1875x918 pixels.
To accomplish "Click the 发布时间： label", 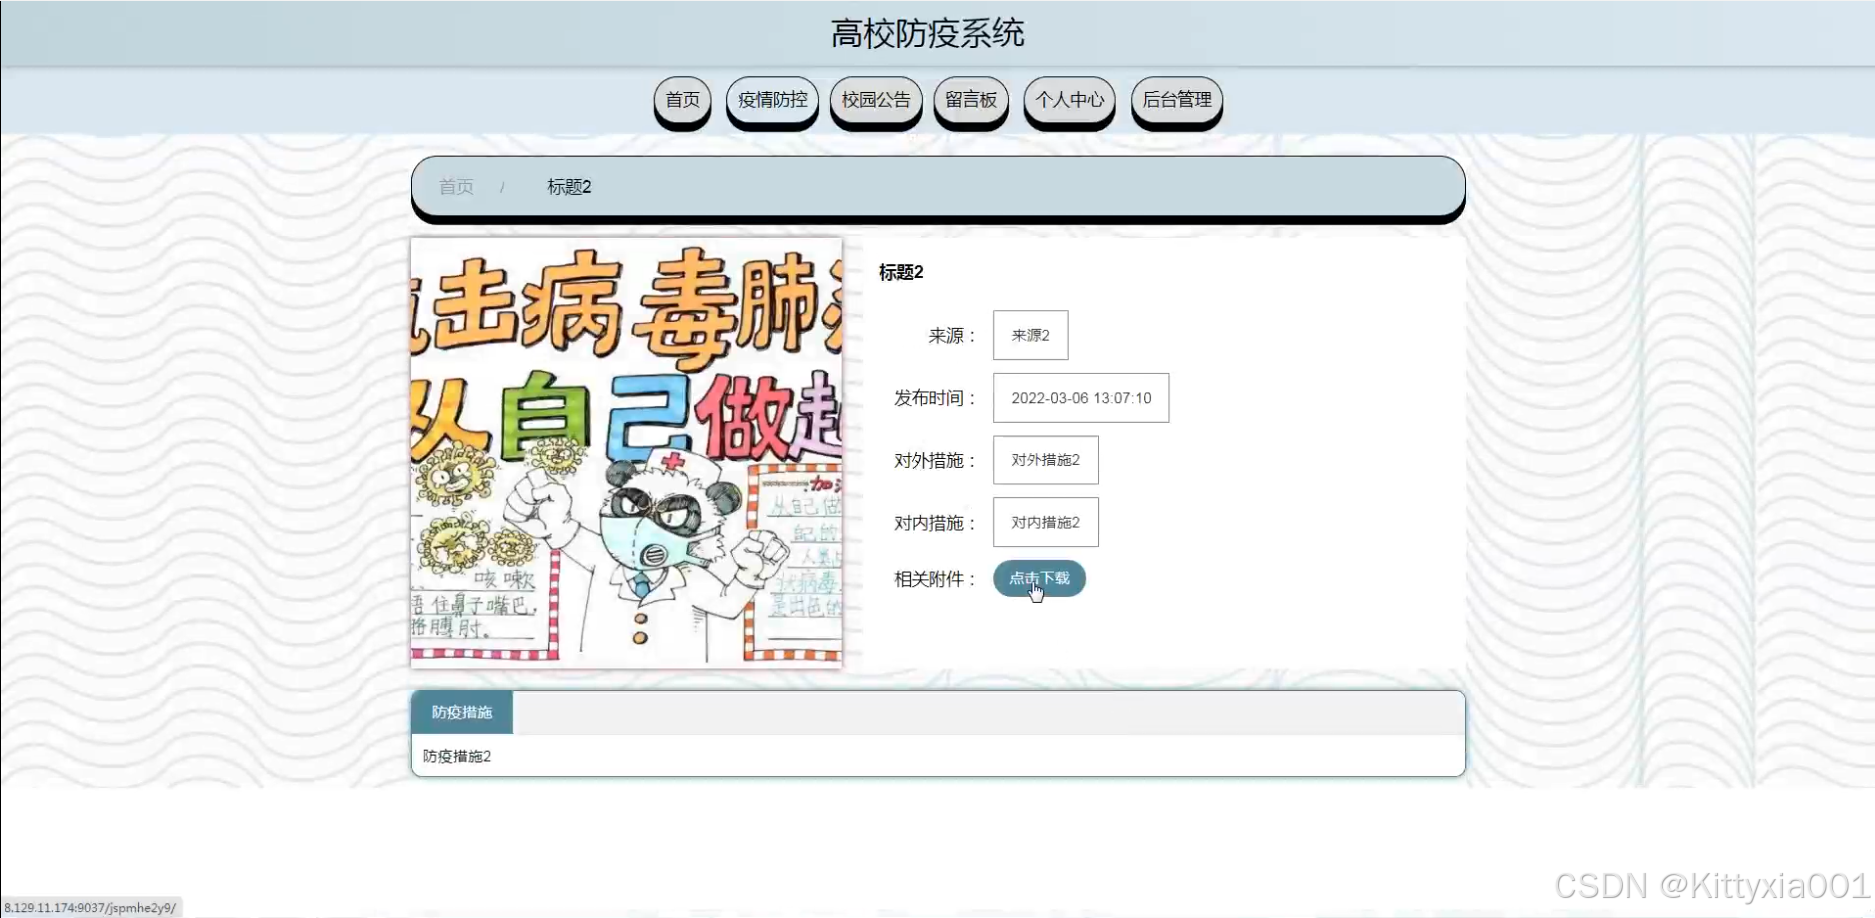I will [935, 398].
